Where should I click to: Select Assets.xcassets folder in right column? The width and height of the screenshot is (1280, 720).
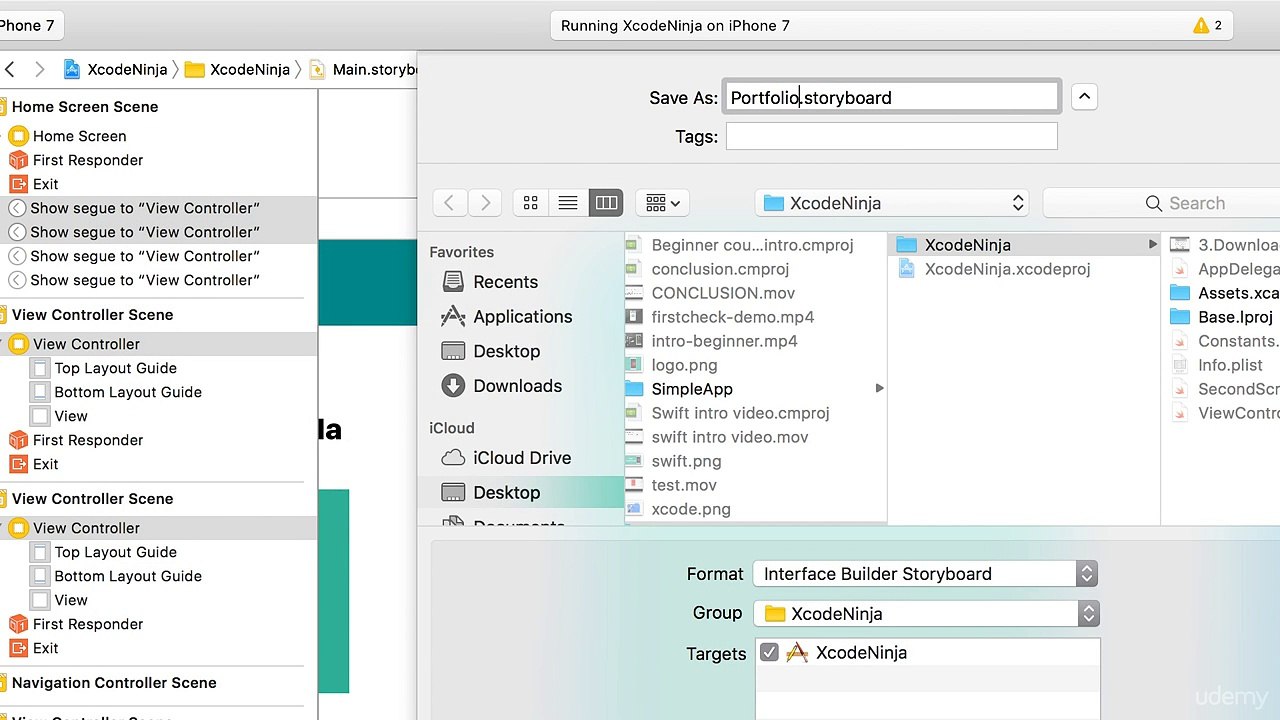point(1225,293)
